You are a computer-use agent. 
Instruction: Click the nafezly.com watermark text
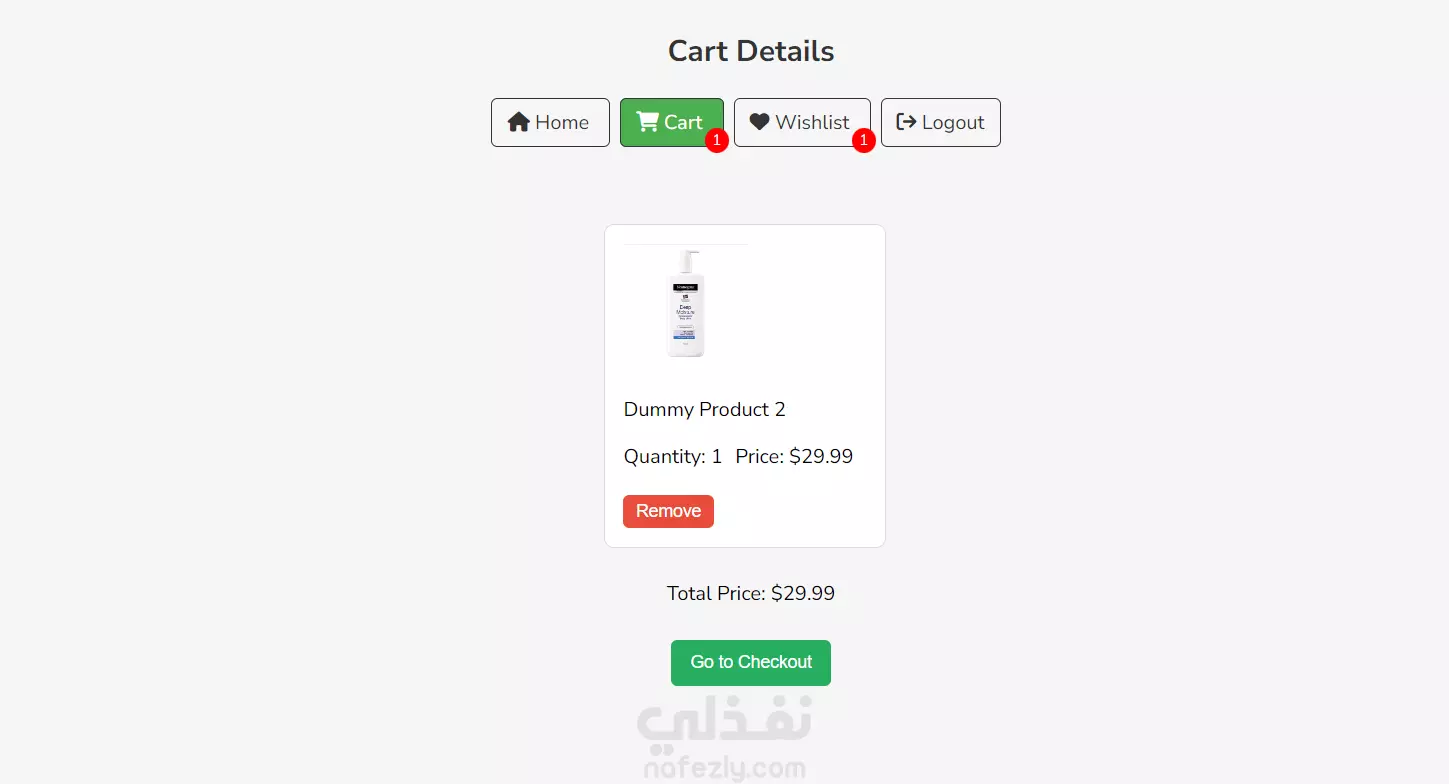pos(725,769)
